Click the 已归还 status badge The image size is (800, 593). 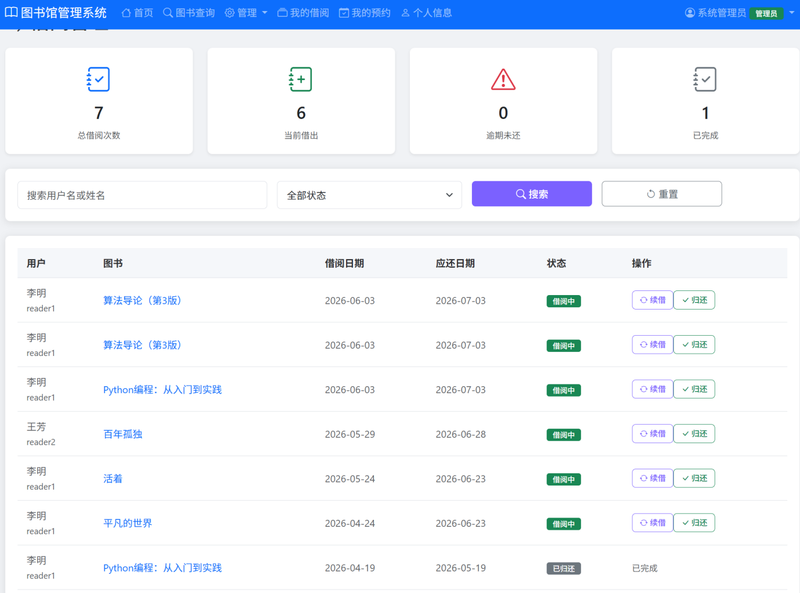564,569
